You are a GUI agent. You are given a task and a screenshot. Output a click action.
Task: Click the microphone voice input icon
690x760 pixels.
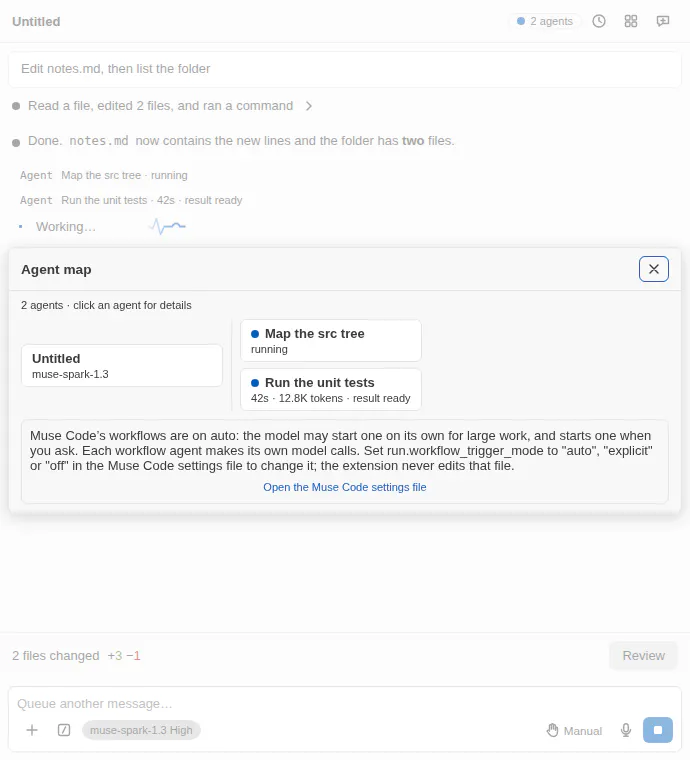pyautogui.click(x=626, y=730)
